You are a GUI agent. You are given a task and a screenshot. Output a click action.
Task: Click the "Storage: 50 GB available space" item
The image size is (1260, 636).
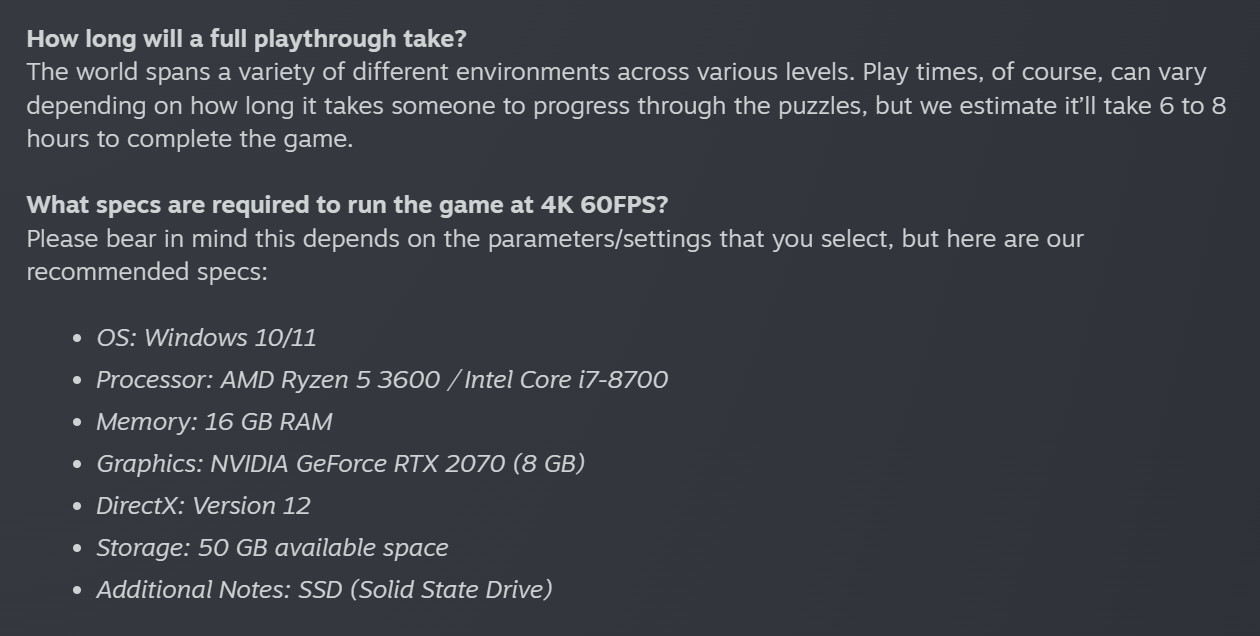coord(272,548)
